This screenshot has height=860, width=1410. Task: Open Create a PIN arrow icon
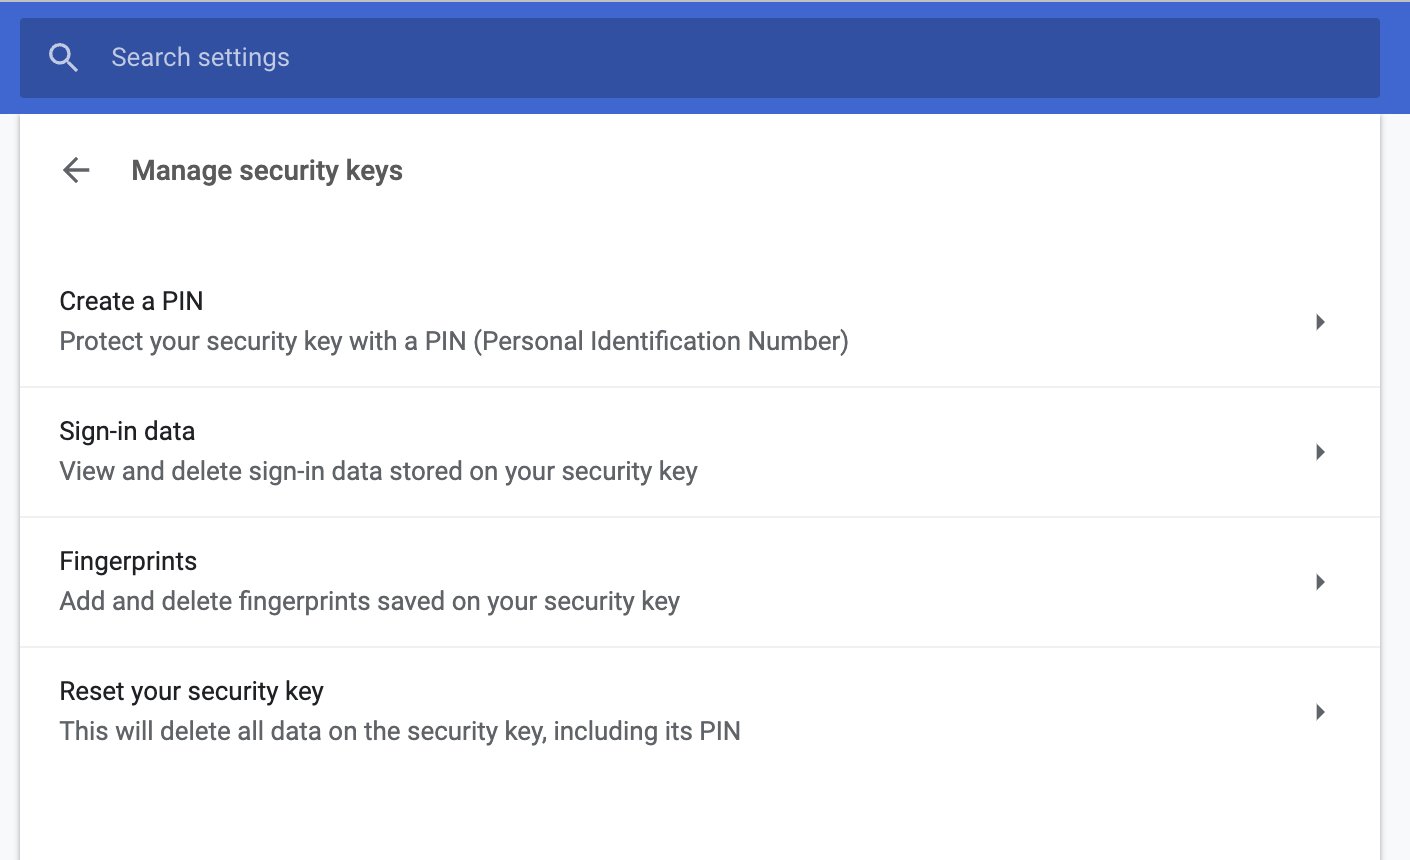point(1320,322)
